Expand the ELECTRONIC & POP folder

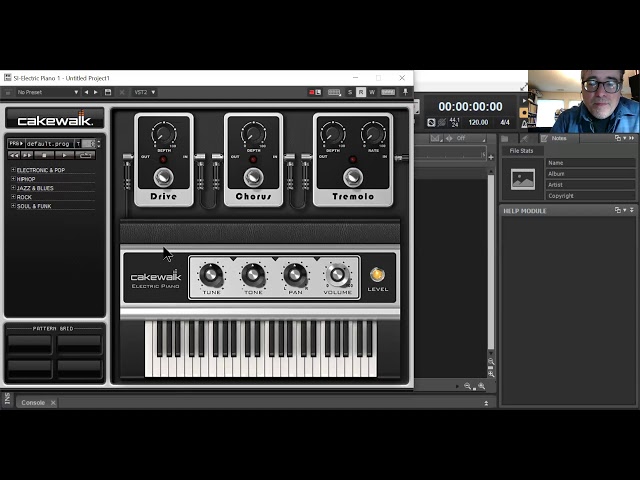(13, 169)
